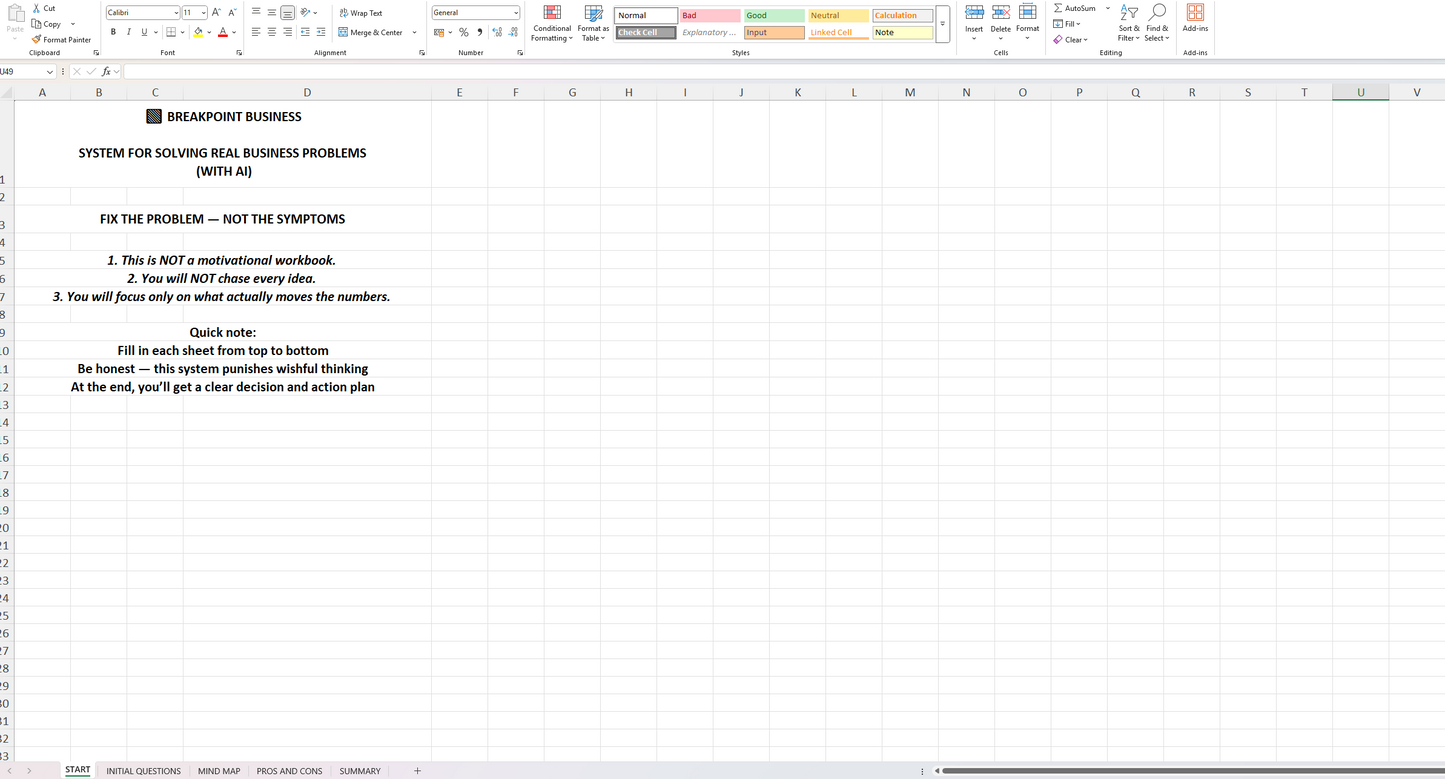Toggle Wrap Text for the cell

(360, 13)
